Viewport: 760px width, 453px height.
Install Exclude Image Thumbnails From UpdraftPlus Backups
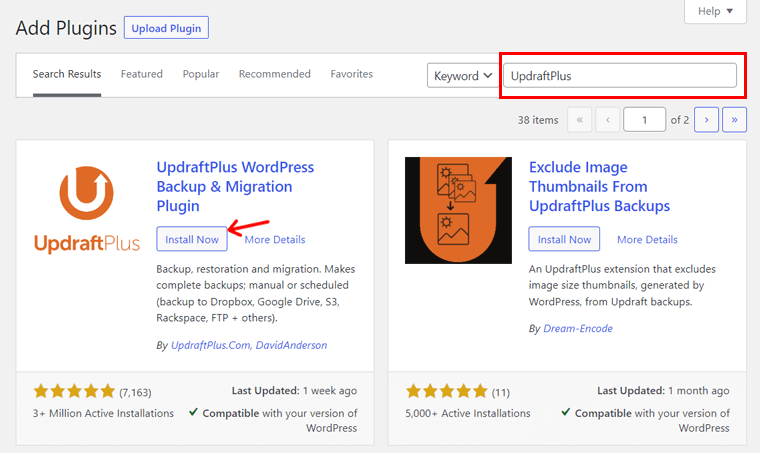564,239
